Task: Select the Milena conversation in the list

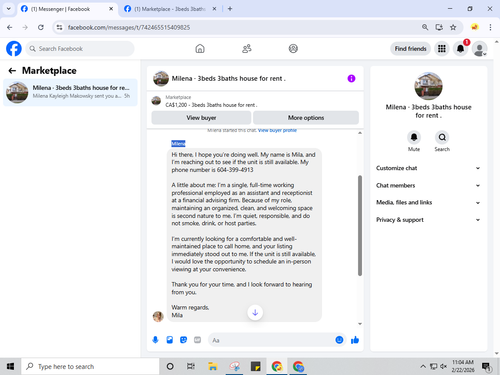Action: (x=70, y=92)
